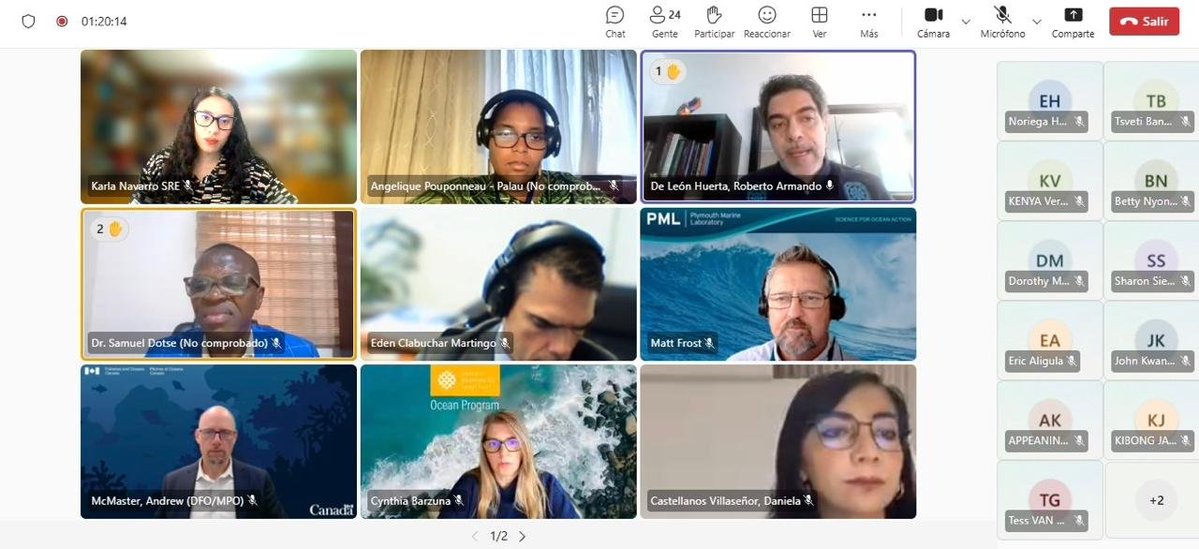Image resolution: width=1199 pixels, height=549 pixels.
Task: Click active mic icon beside De León Huerta
Action: coord(830,186)
